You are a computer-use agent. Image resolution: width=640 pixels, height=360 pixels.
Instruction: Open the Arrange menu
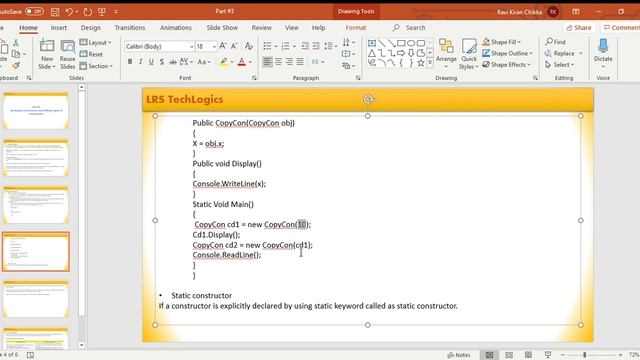click(446, 54)
